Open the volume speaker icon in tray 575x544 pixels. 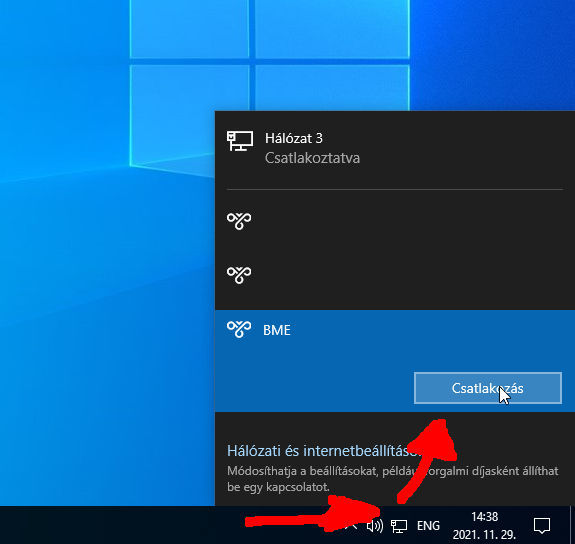tap(375, 526)
